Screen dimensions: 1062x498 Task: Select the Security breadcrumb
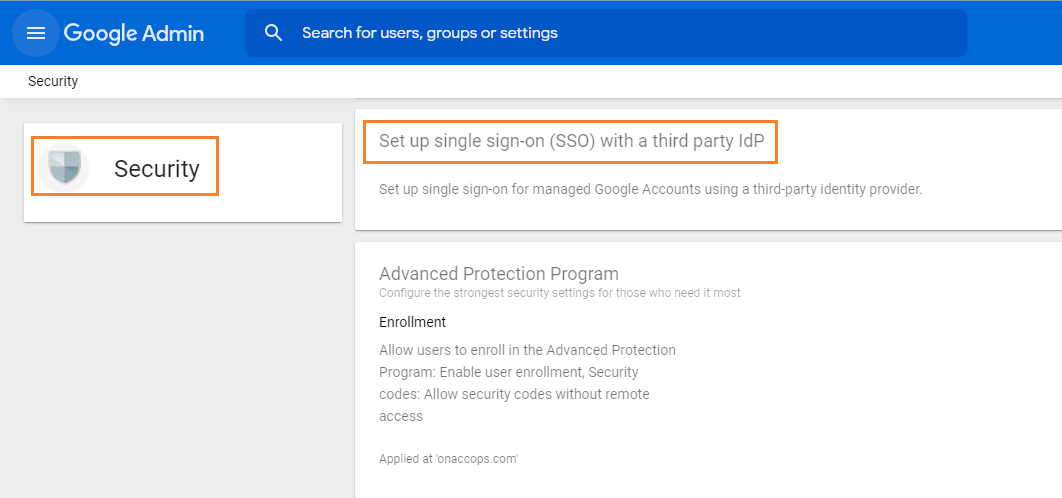click(x=53, y=82)
